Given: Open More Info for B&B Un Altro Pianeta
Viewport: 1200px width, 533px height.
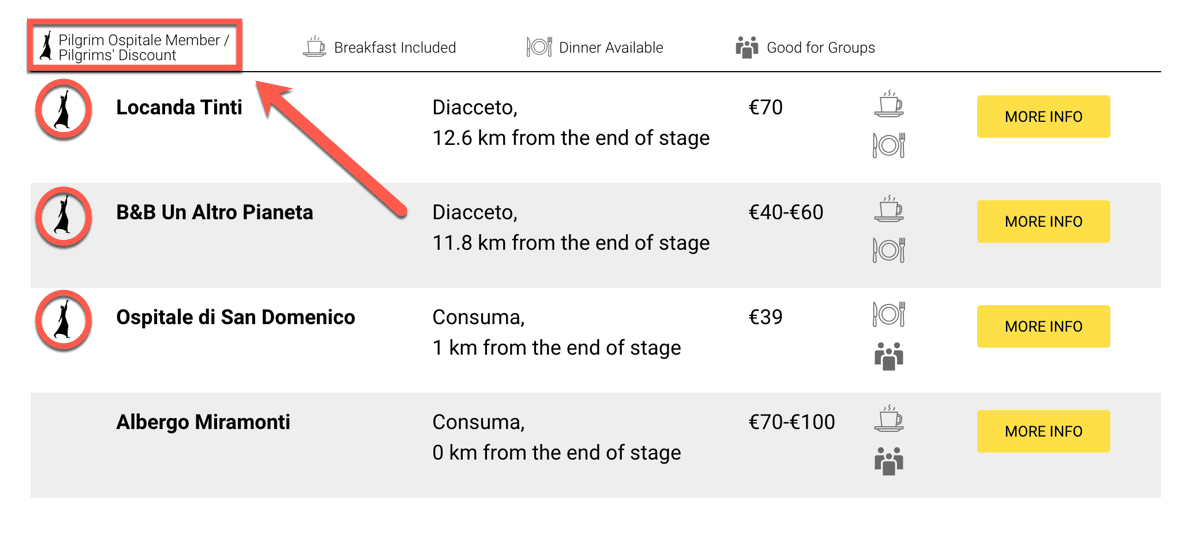Looking at the screenshot, I should click(x=1043, y=222).
